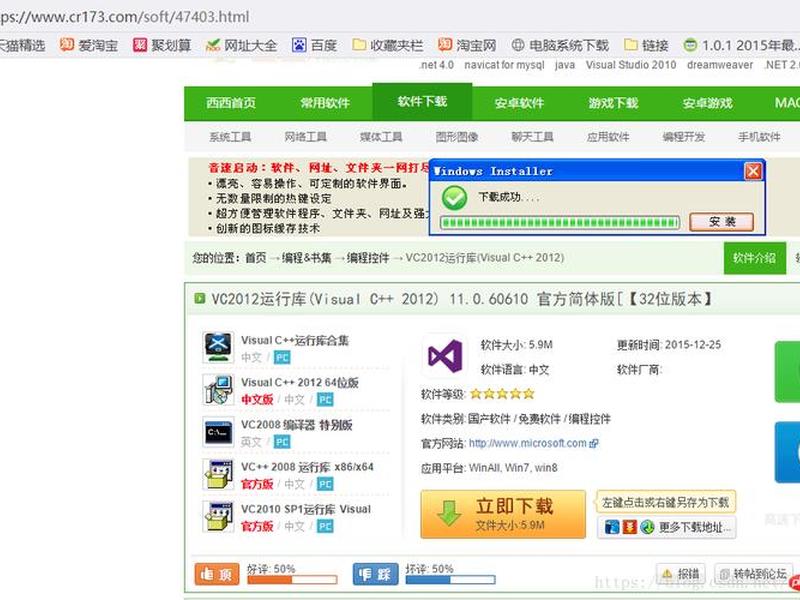Click the Visual C++运行库合集 icon
Image resolution: width=800 pixels, height=600 pixels.
point(218,347)
